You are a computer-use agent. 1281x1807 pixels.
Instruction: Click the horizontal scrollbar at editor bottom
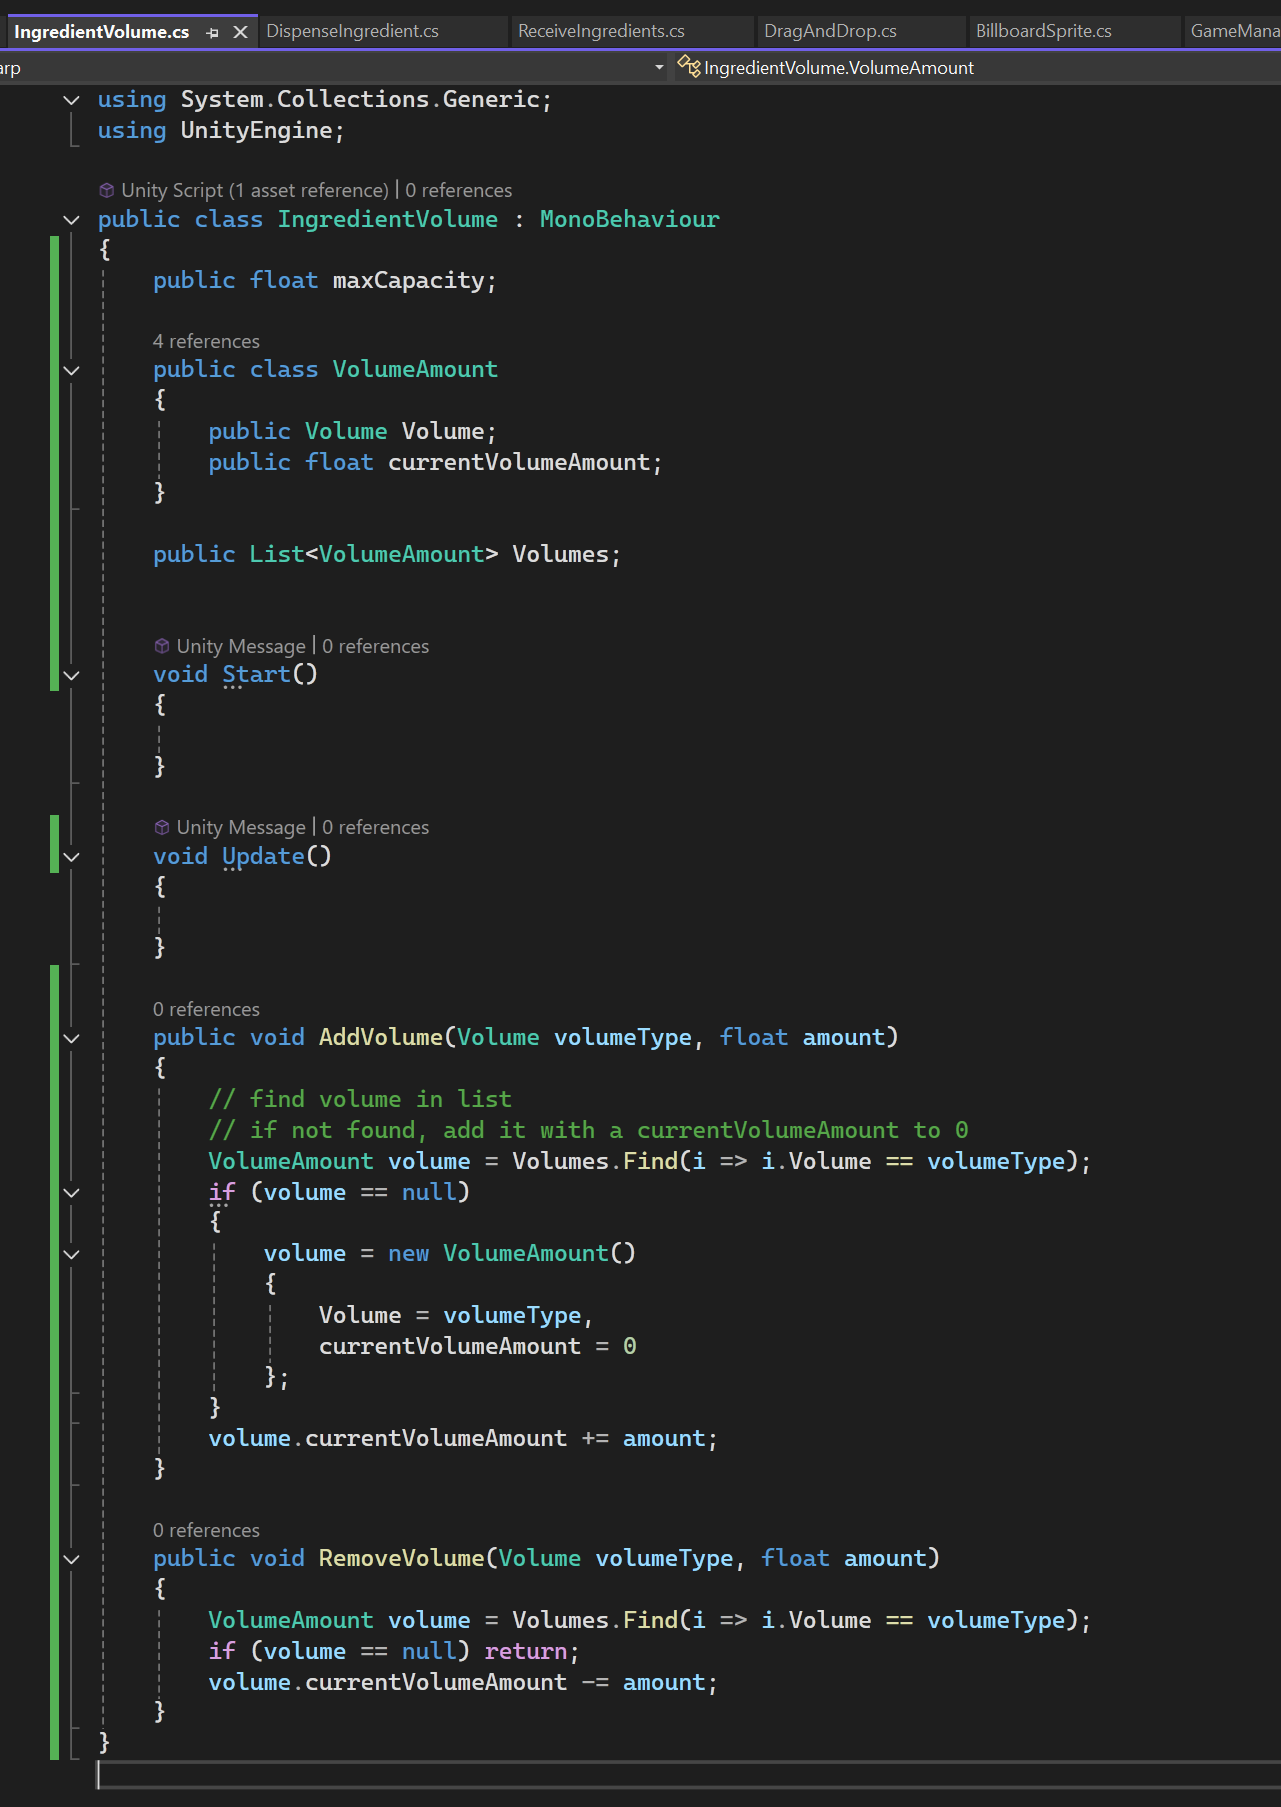(x=689, y=1774)
